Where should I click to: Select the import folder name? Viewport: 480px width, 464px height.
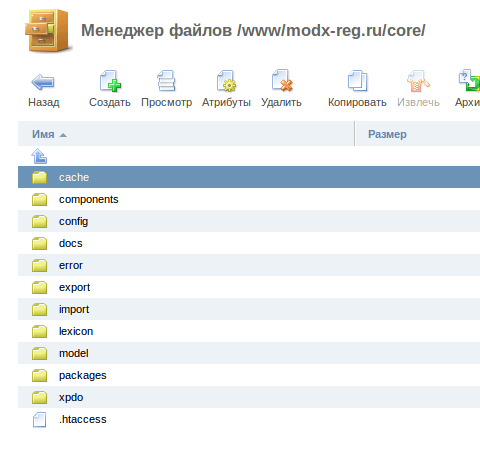pyautogui.click(x=74, y=309)
